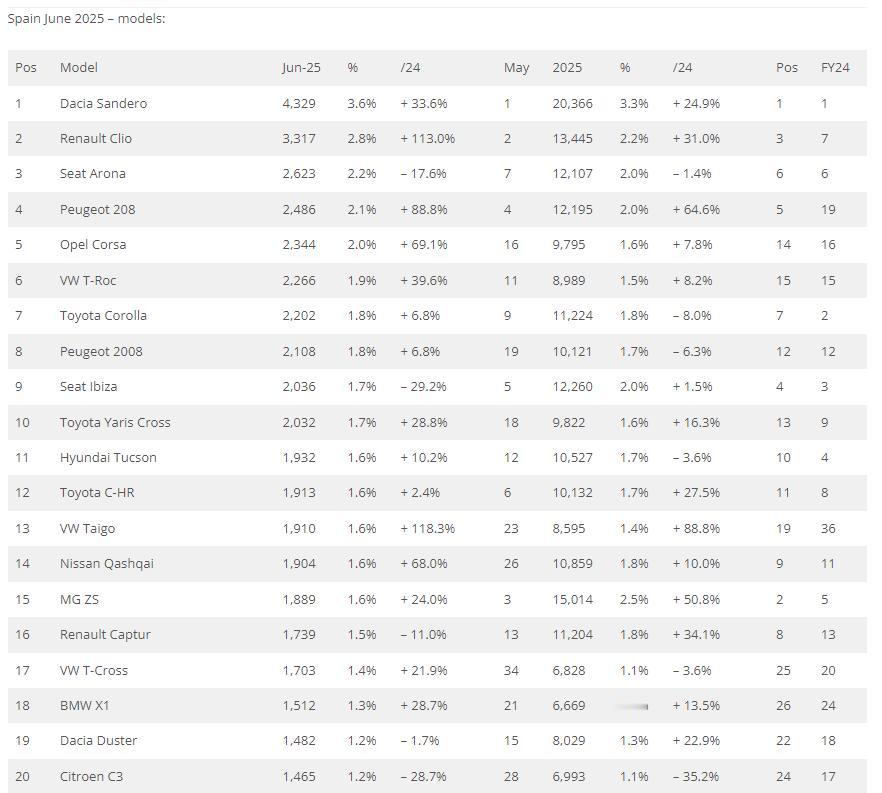Screen dimensions: 882x793
Task: Click the May column header
Action: click(x=516, y=67)
